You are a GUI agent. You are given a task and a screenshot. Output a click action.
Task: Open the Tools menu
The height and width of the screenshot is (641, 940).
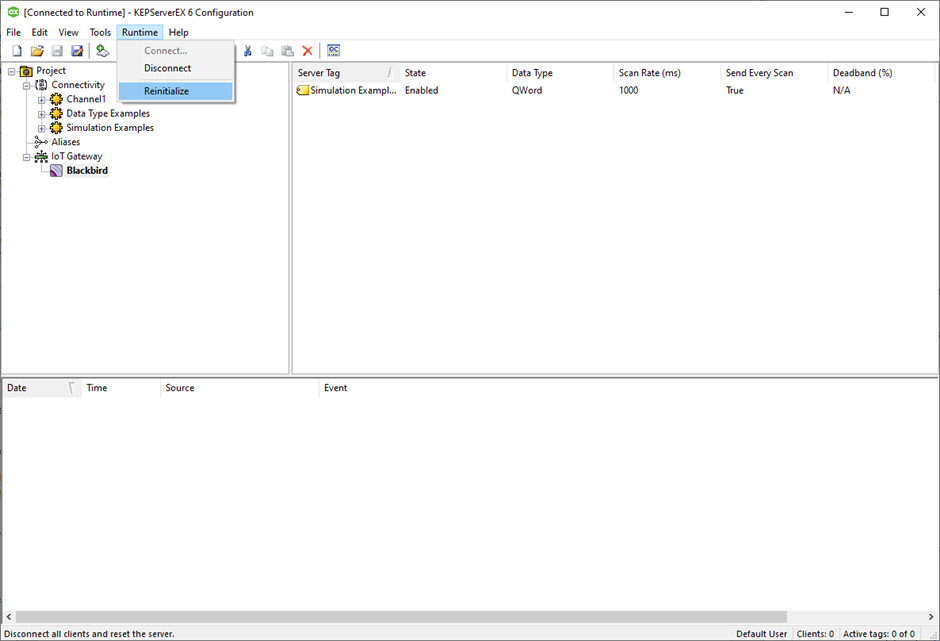100,32
